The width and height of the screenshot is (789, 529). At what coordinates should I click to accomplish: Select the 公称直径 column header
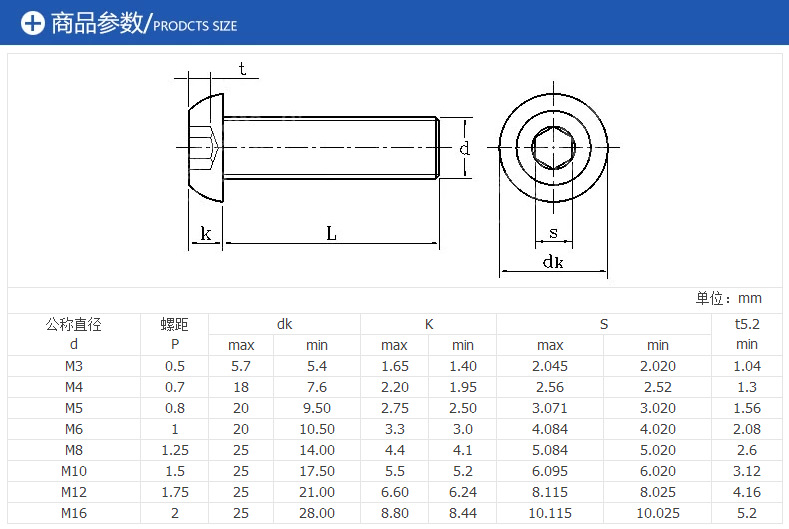click(x=74, y=324)
